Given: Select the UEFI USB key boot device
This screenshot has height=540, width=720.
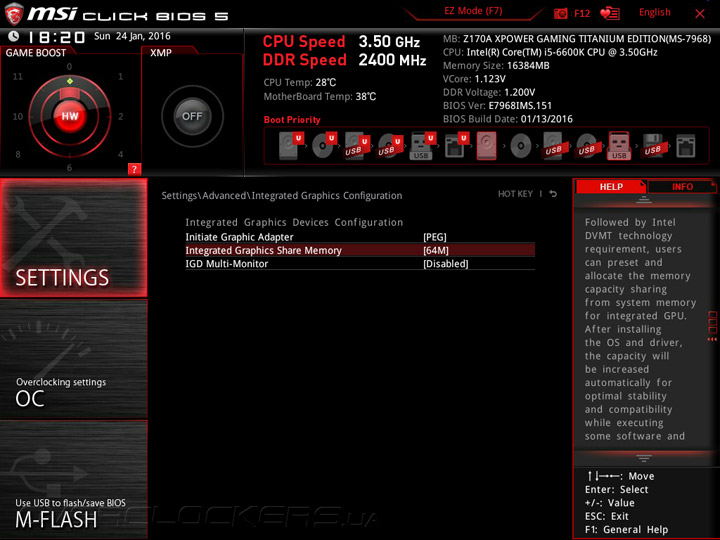Looking at the screenshot, I should (x=422, y=146).
